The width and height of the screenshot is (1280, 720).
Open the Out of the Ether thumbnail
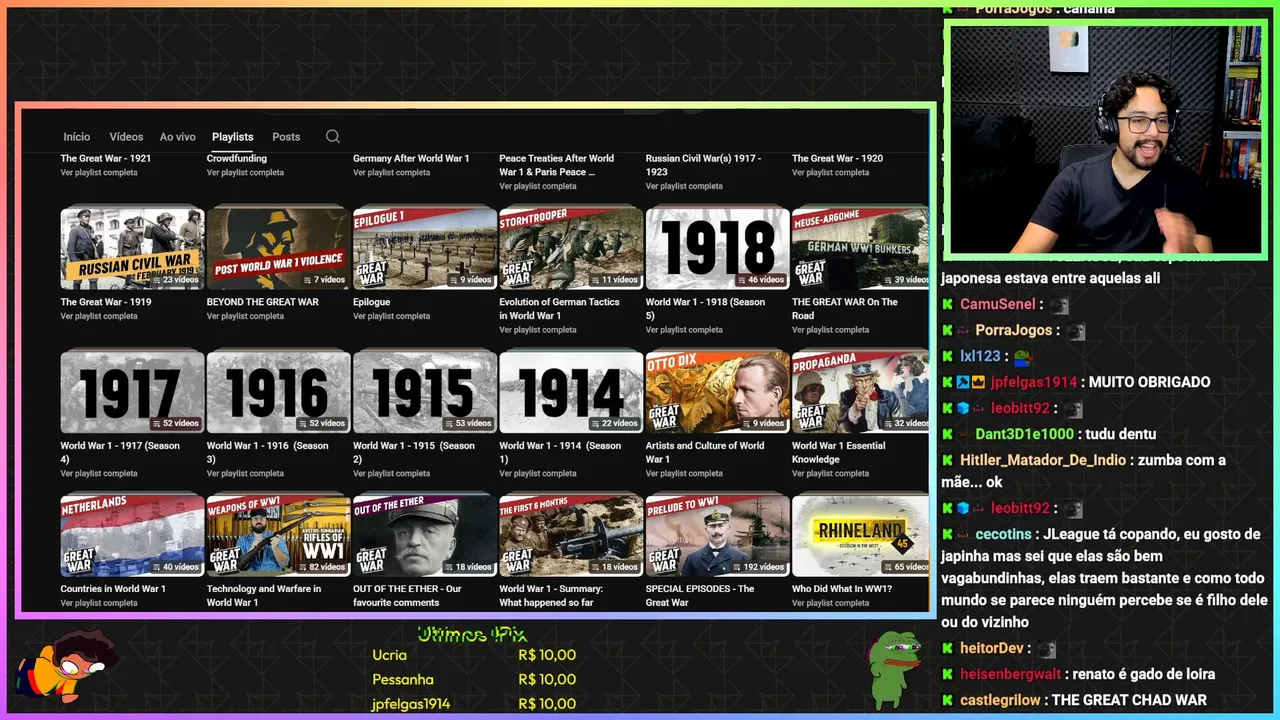[425, 535]
